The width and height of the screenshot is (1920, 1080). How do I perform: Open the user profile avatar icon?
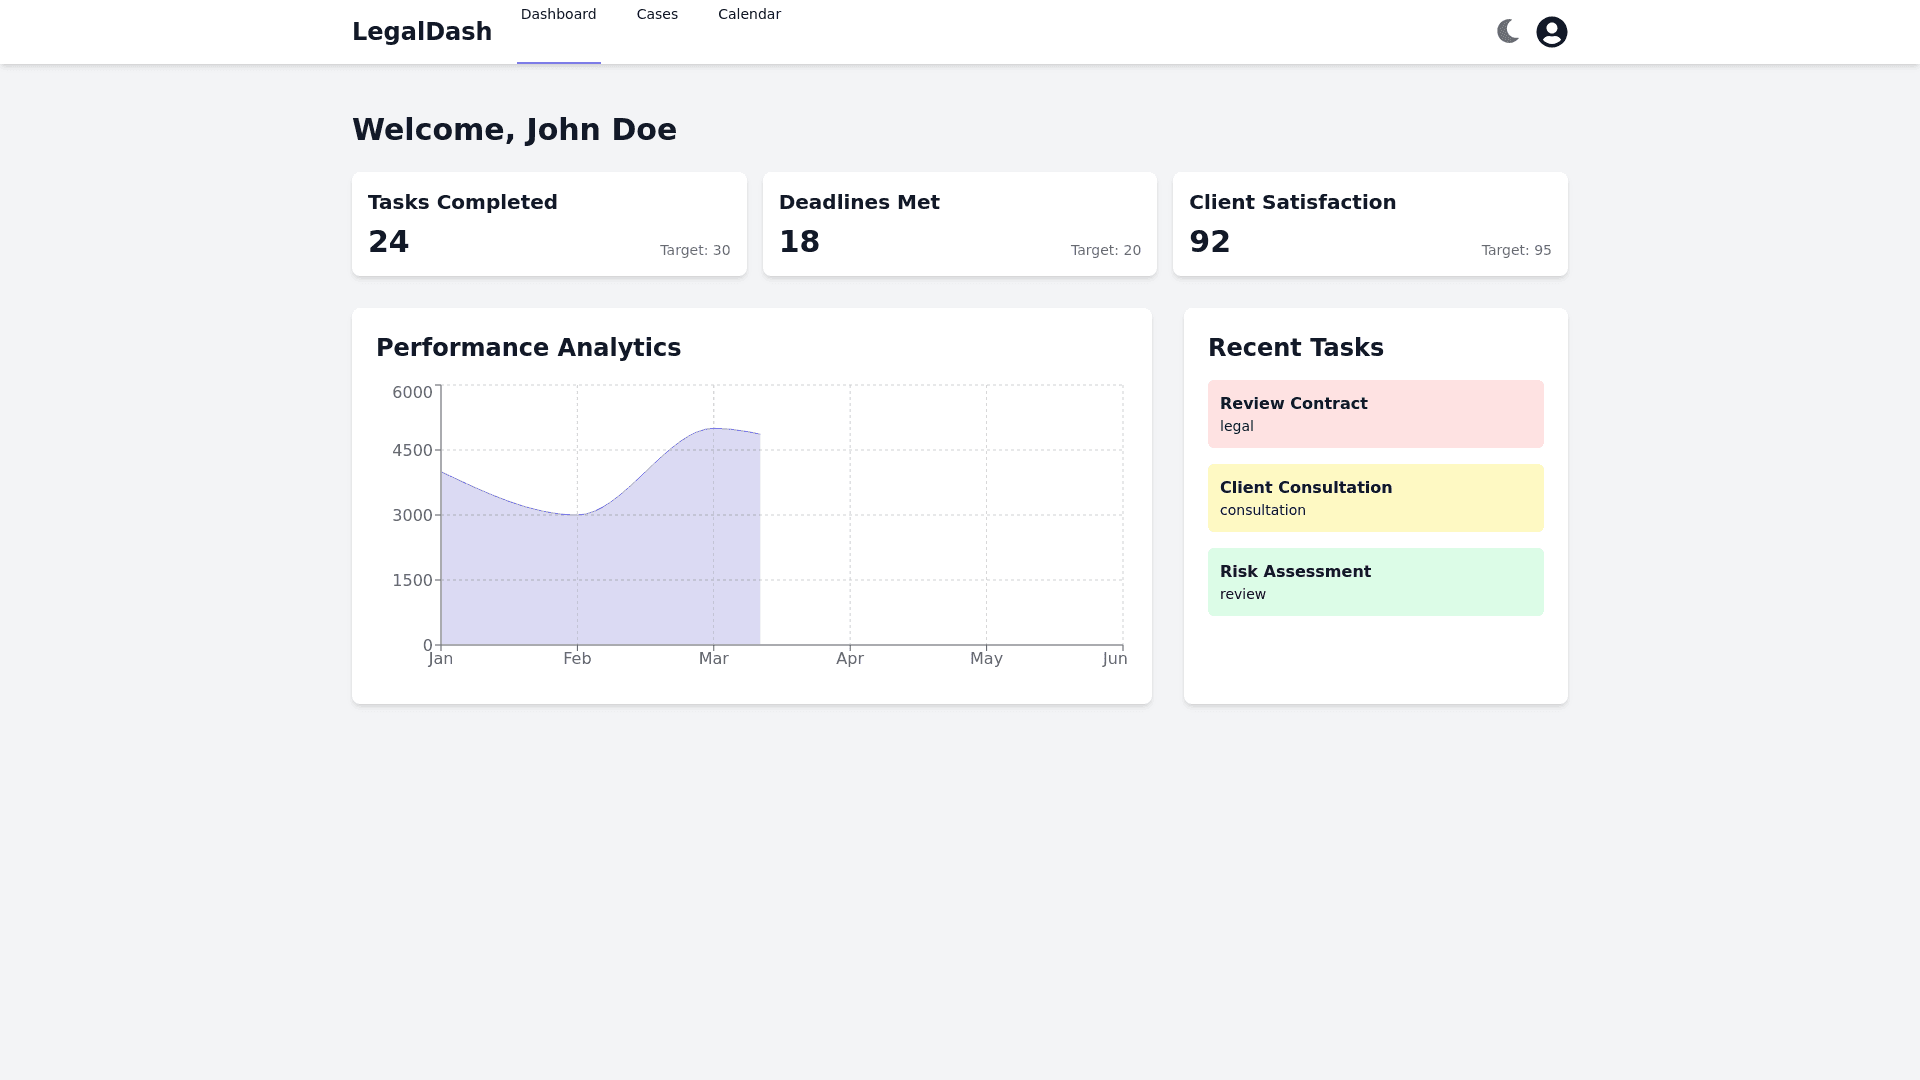click(1551, 32)
